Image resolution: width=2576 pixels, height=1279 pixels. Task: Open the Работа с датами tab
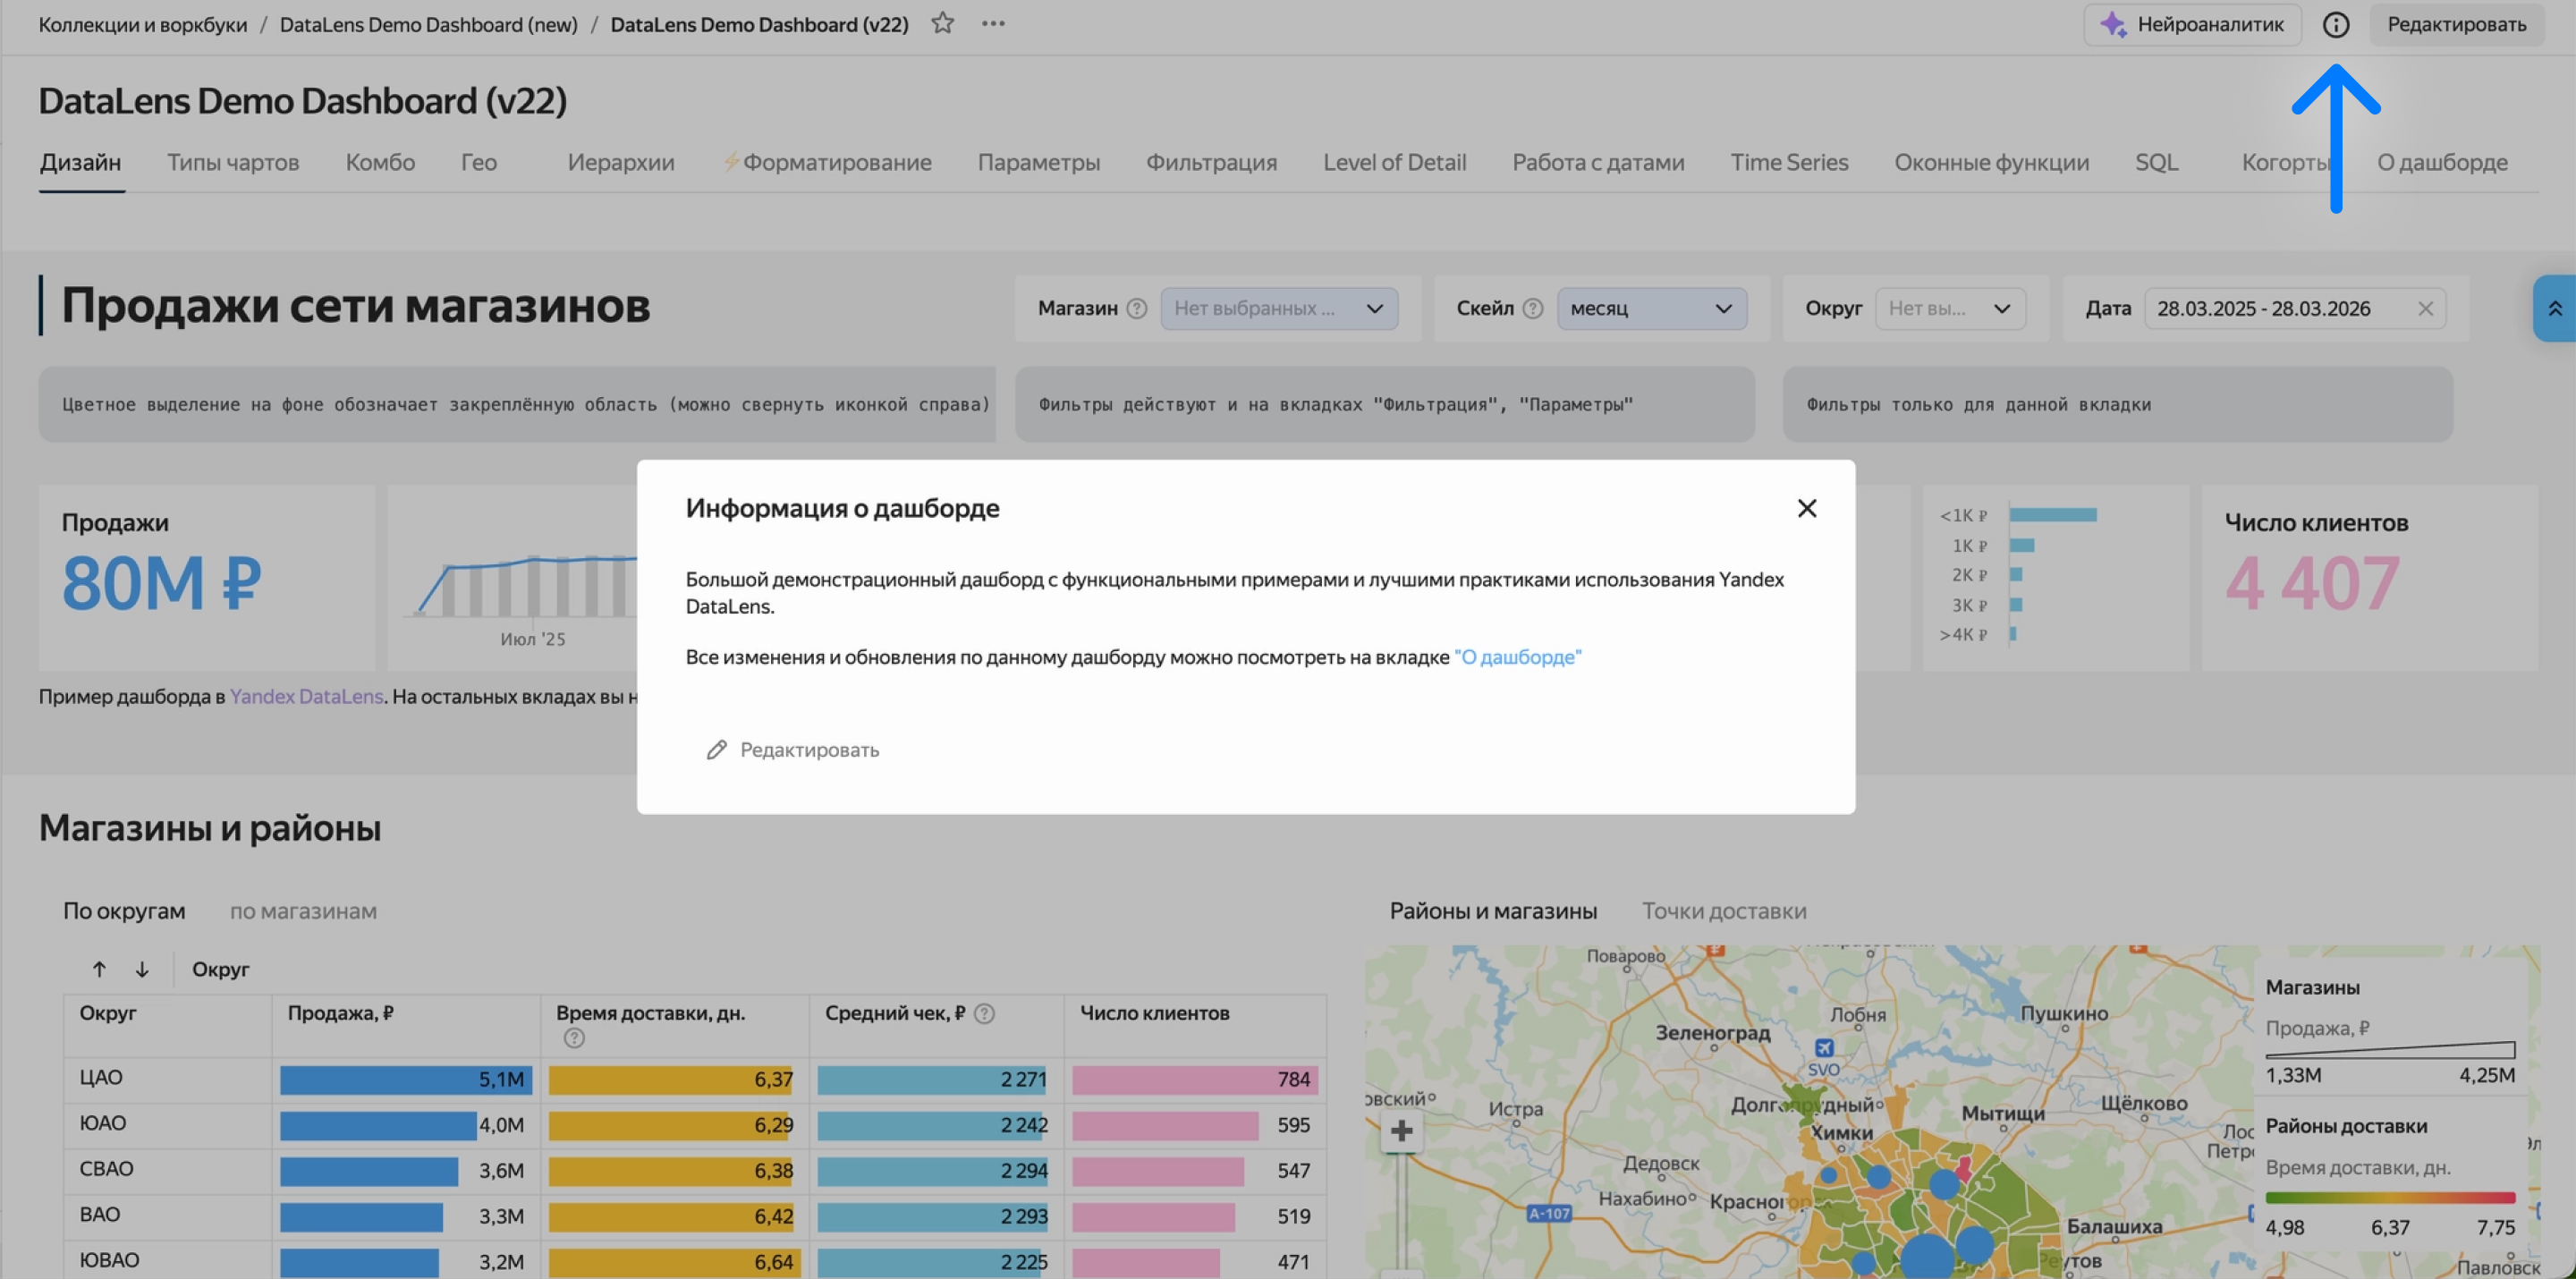[x=1598, y=162]
